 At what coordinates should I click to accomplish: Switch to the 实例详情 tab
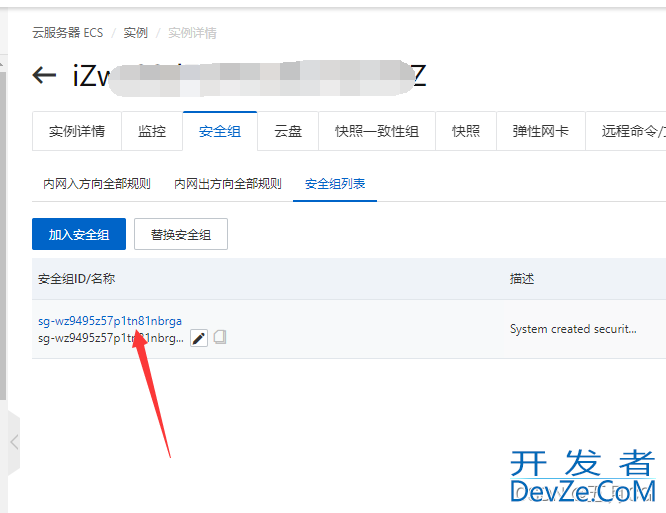tap(77, 131)
